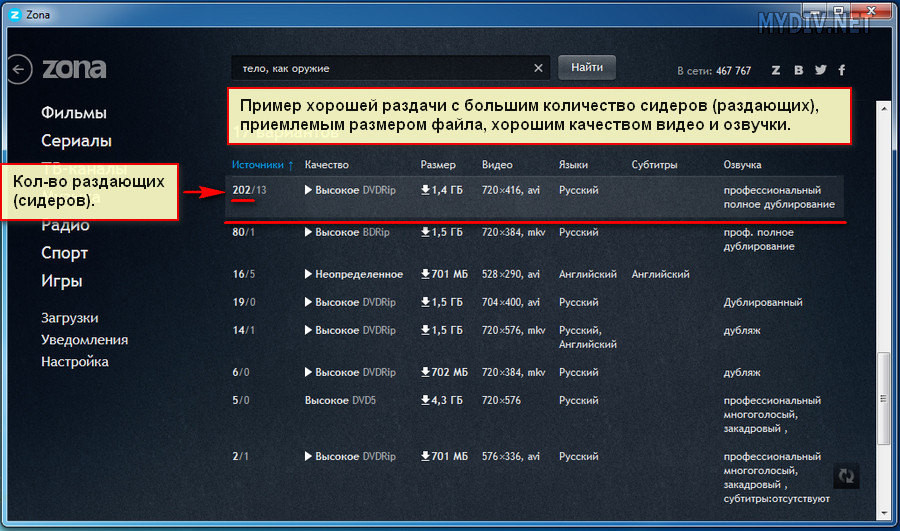Open the Фильмы section
The width and height of the screenshot is (900, 531).
73,113
